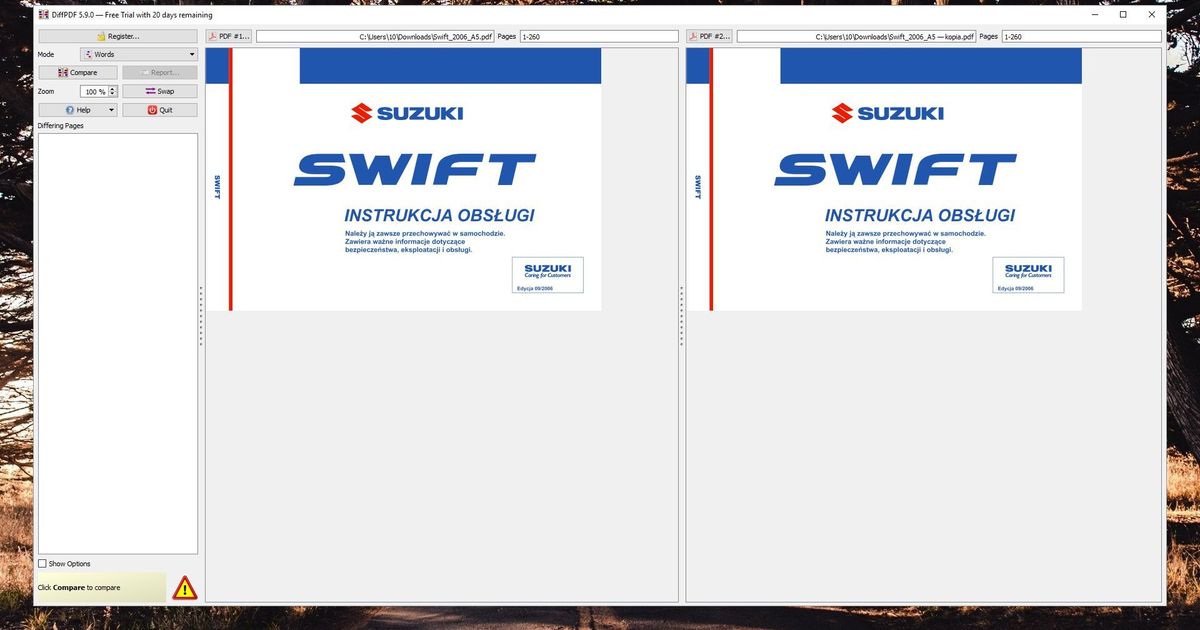
Task: Edit the PDF #1 Pages range field
Action: pyautogui.click(x=599, y=36)
